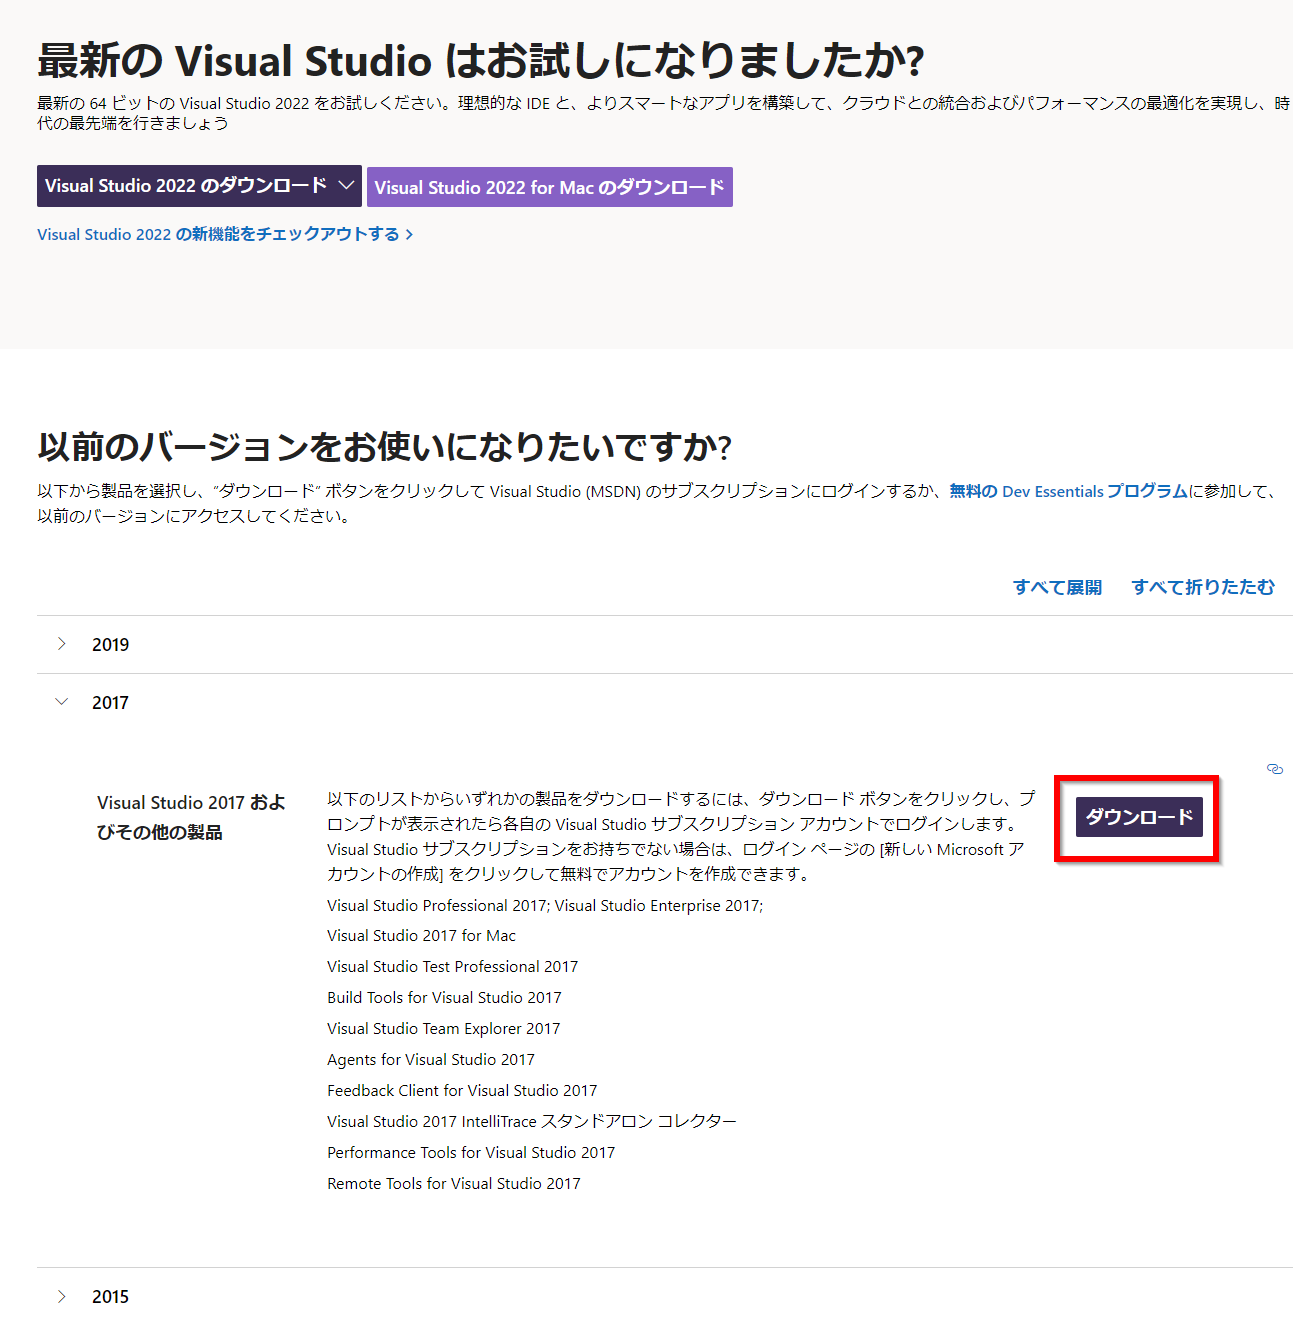Click the ダウンロード button for Visual Studio 2017
This screenshot has height=1319, width=1293.
click(x=1139, y=817)
